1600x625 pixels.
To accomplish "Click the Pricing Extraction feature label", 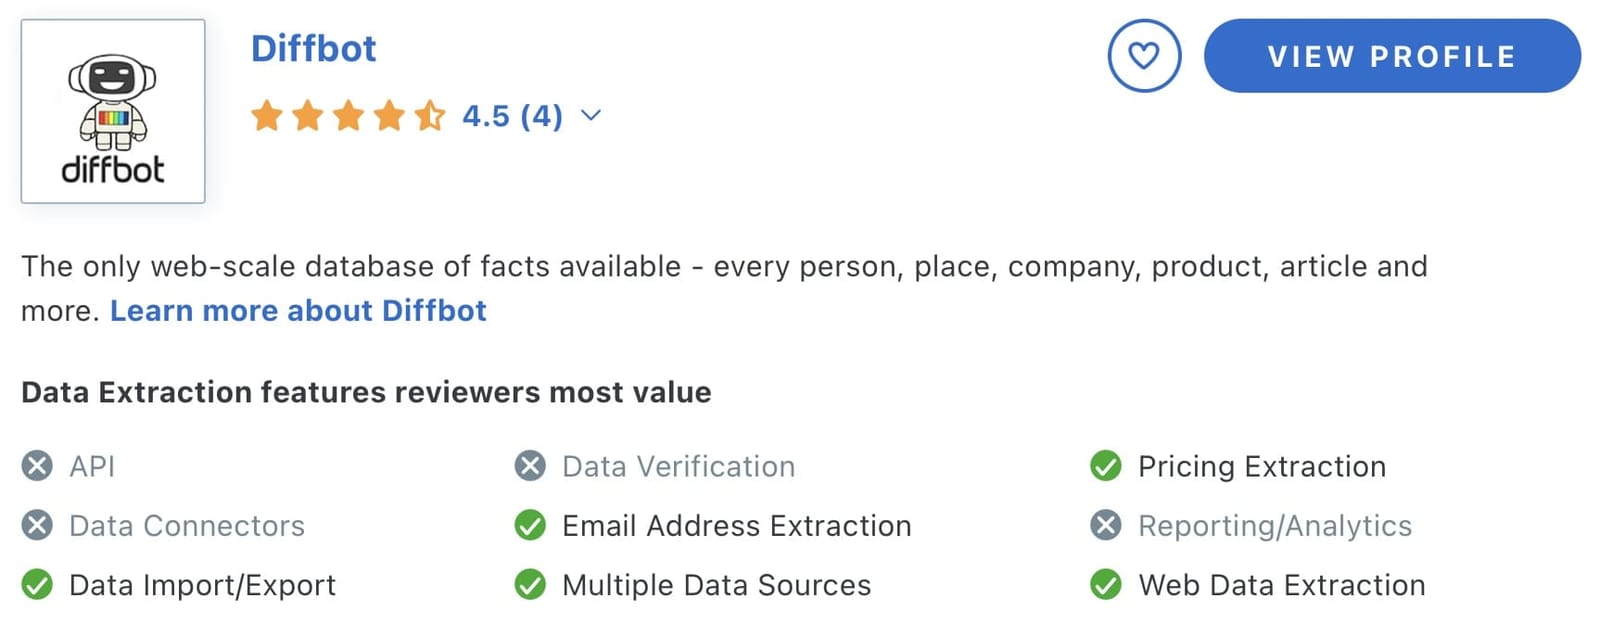I will (1262, 466).
